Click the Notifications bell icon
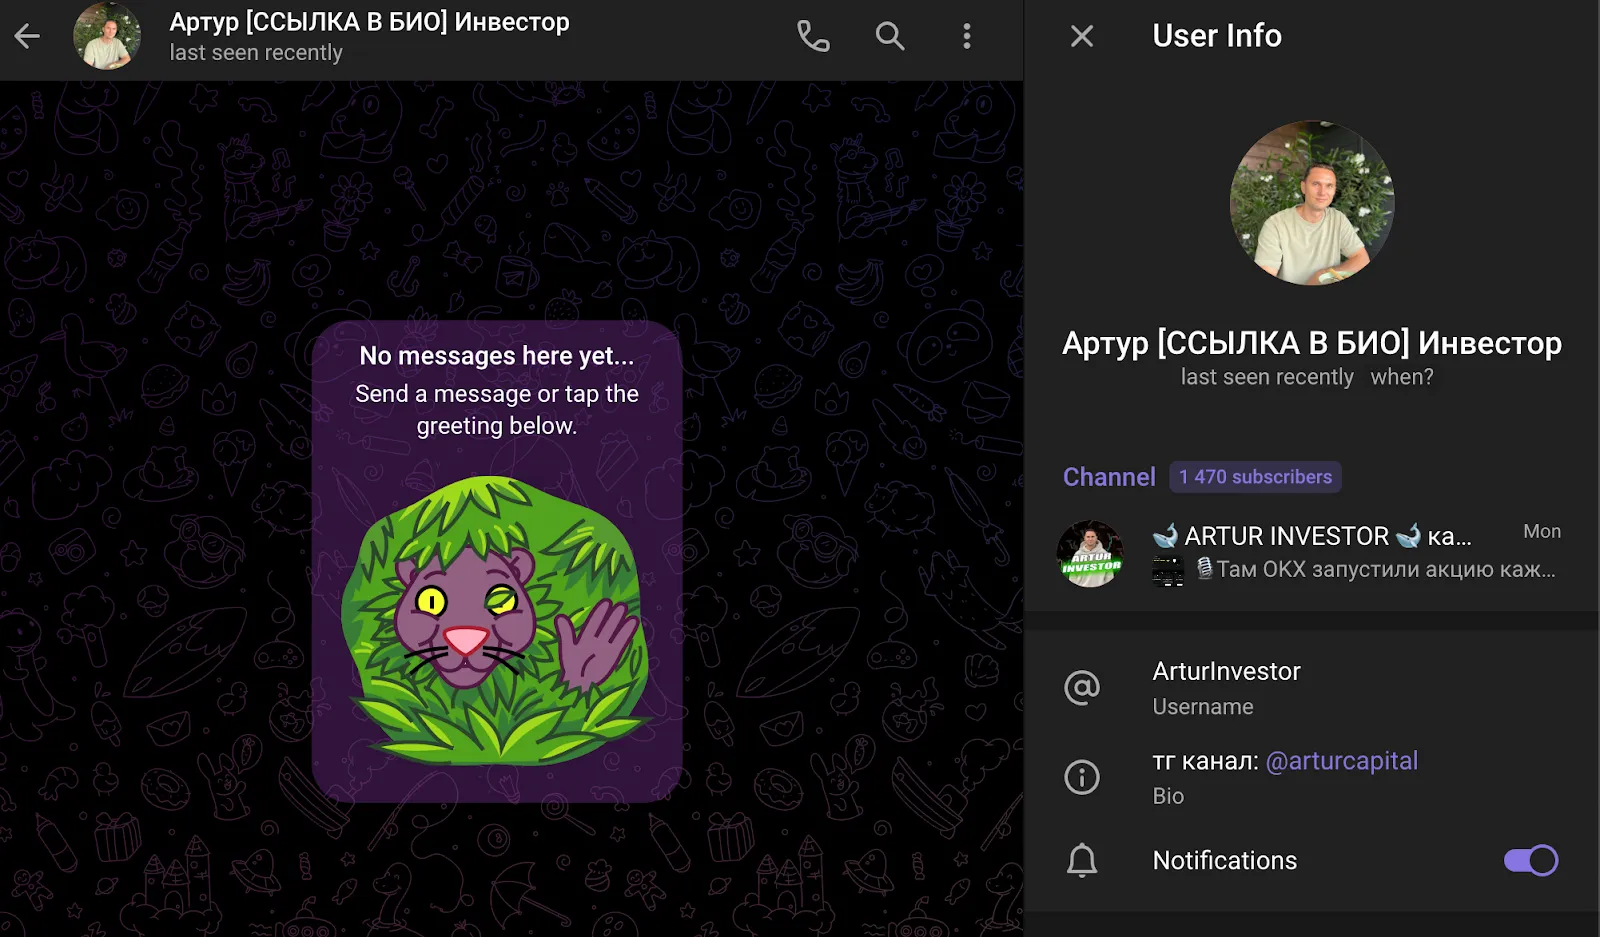Viewport: 1600px width, 937px height. coord(1082,860)
